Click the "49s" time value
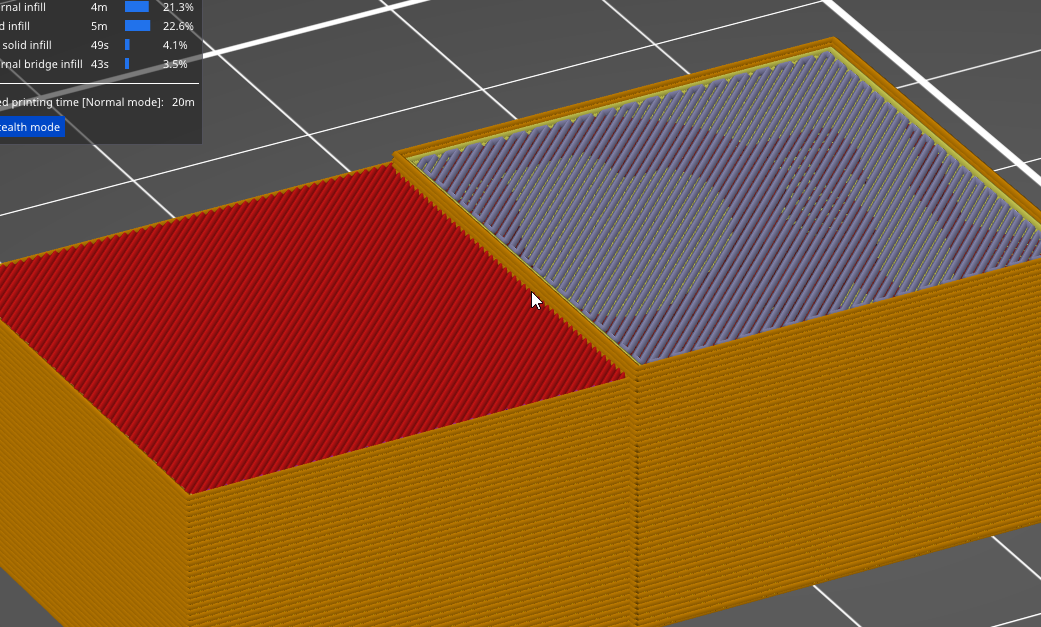This screenshot has width=1041, height=627. pyautogui.click(x=100, y=45)
